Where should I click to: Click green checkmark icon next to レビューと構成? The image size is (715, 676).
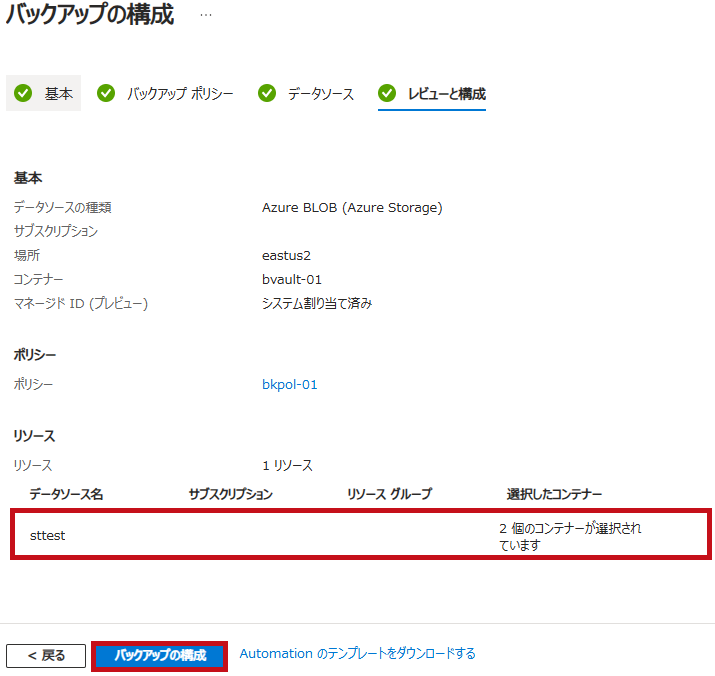click(x=387, y=93)
